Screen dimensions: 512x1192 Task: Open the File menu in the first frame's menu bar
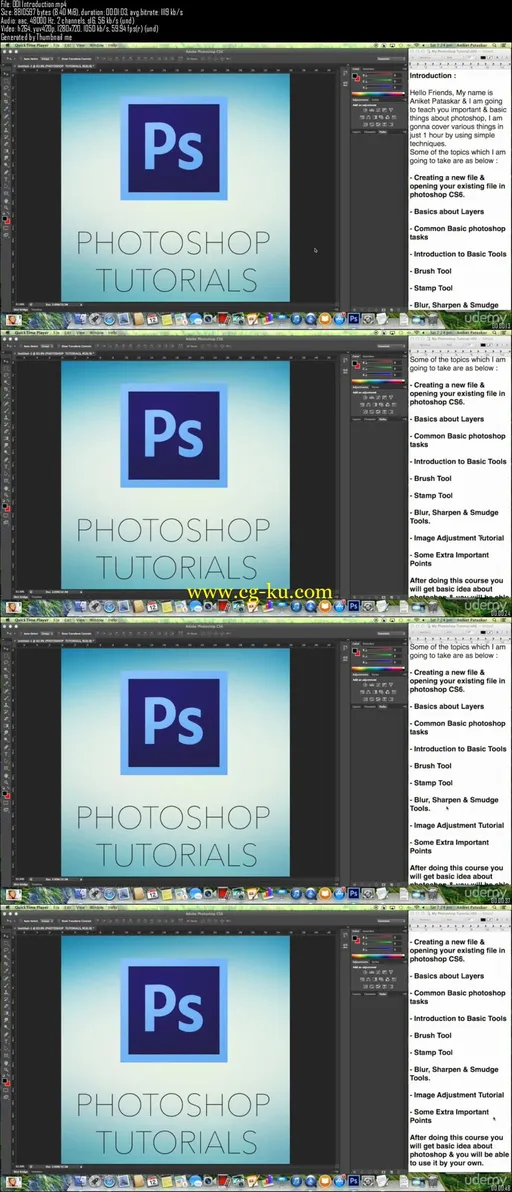pos(56,46)
